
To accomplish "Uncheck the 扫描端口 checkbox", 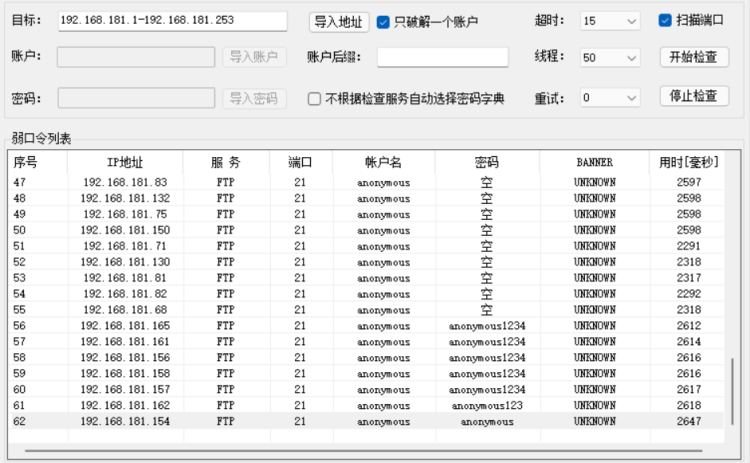I will (665, 20).
